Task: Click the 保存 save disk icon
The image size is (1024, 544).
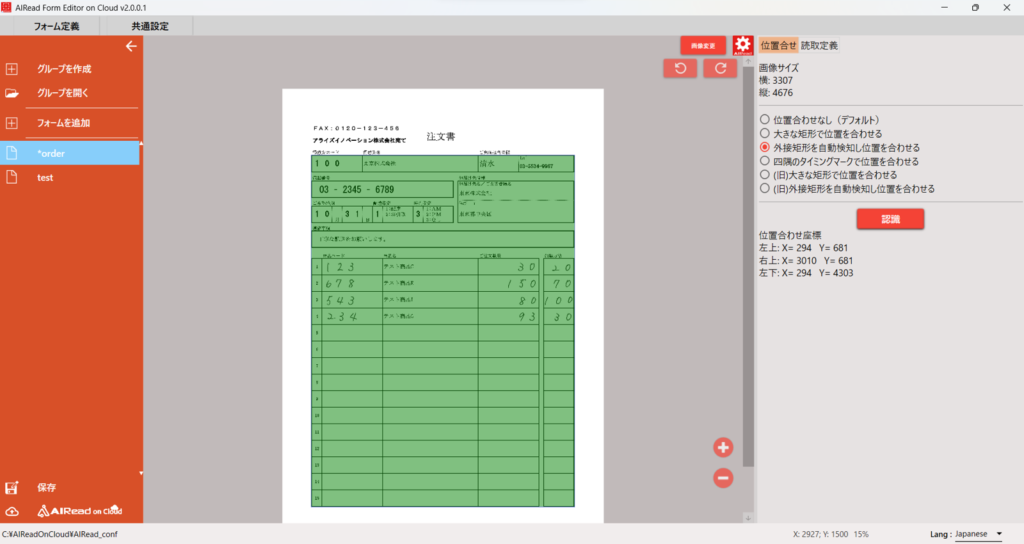Action: (x=12, y=488)
